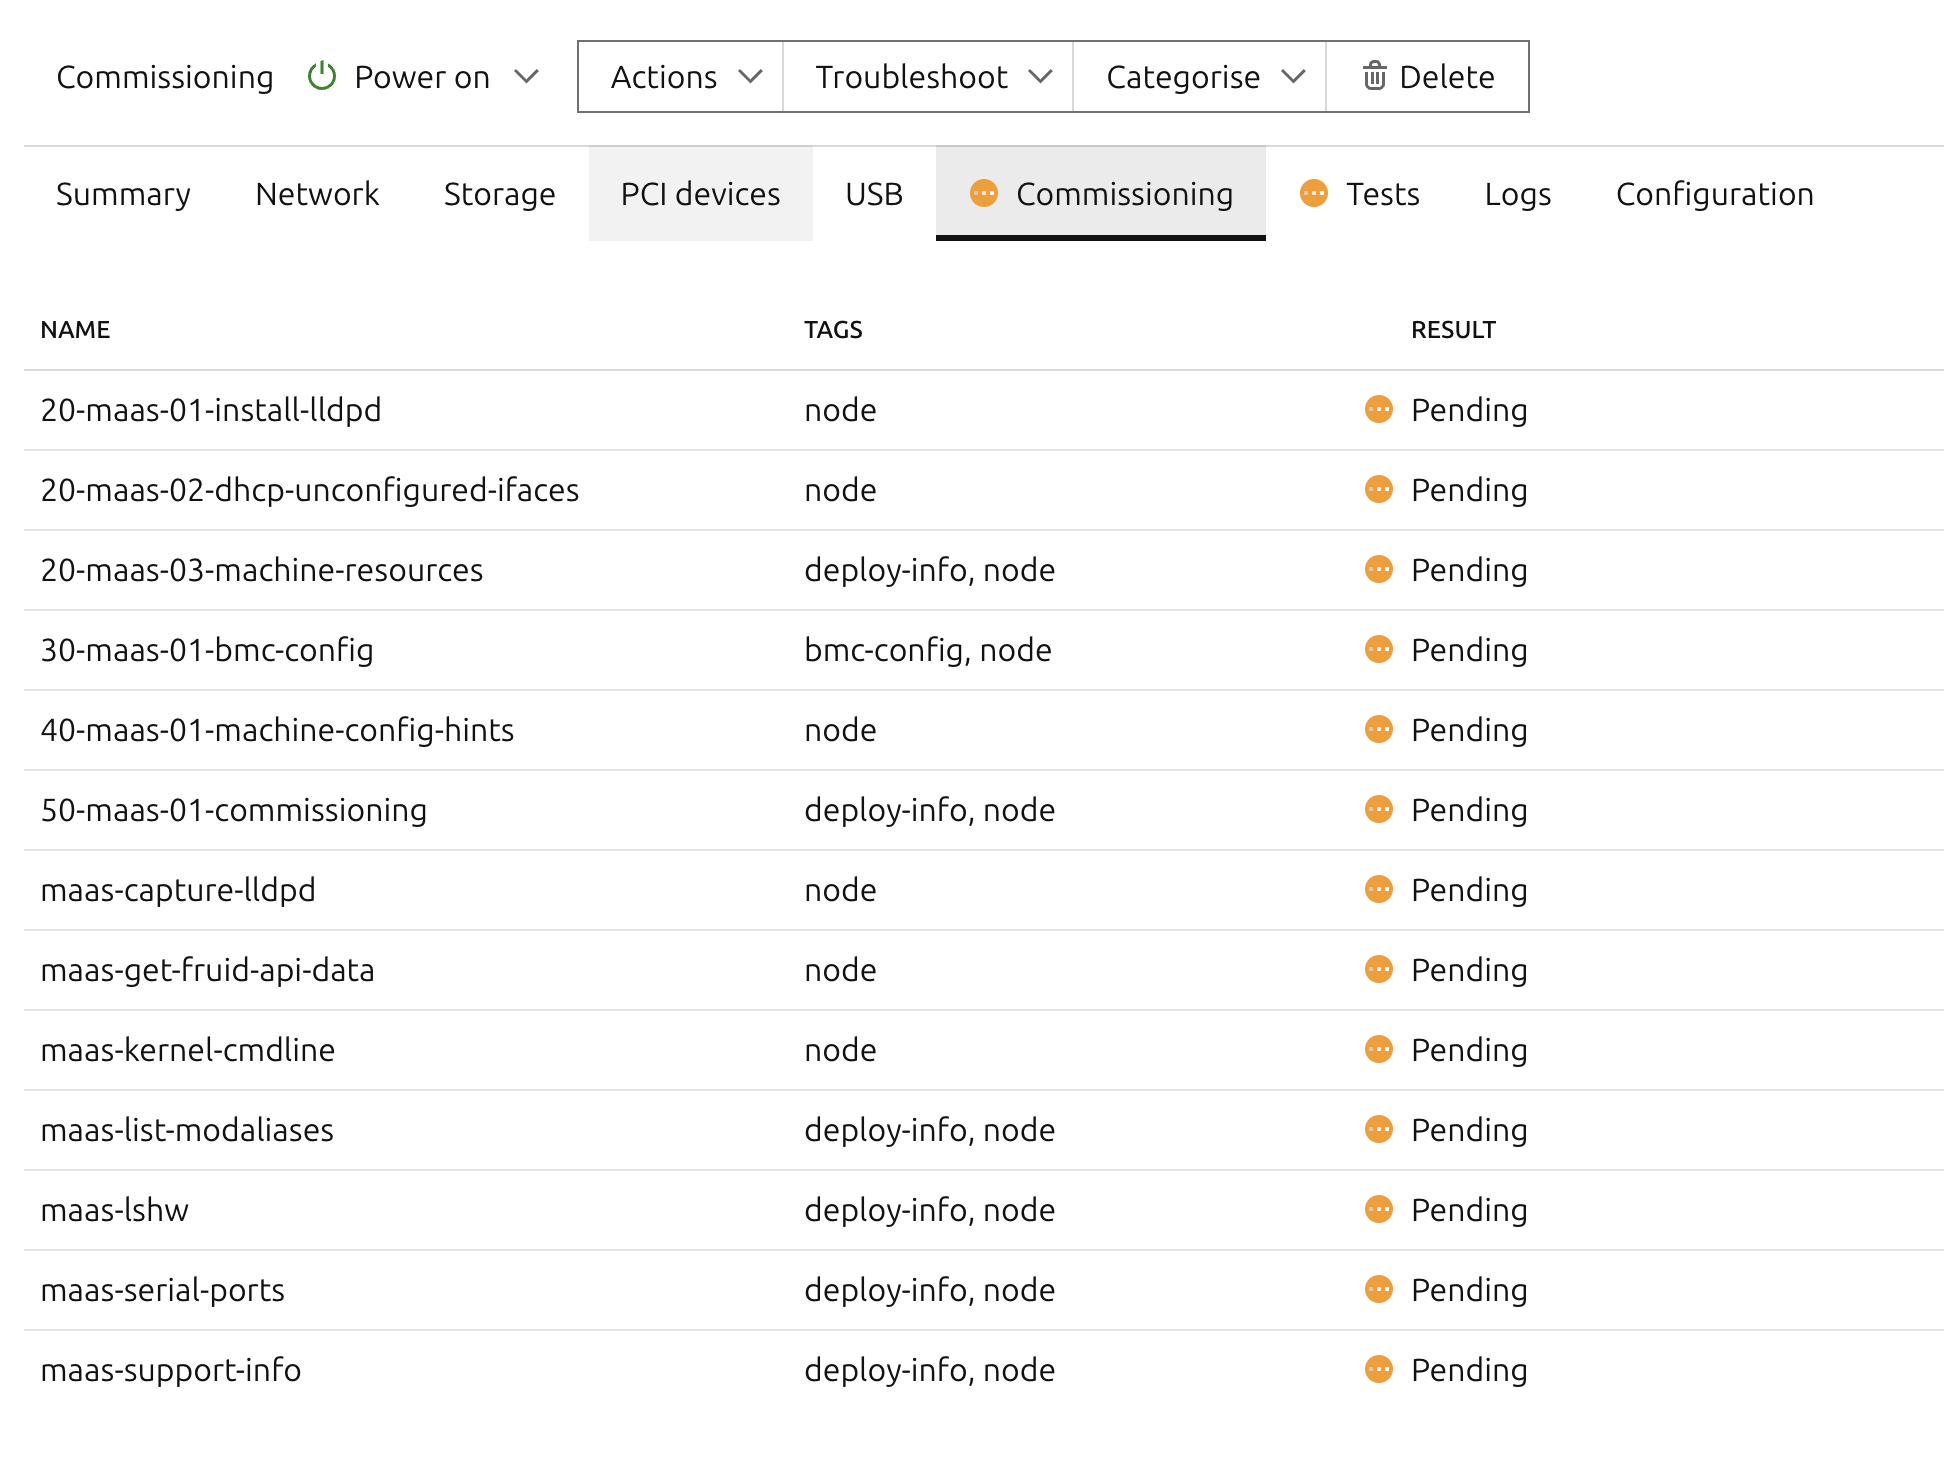Viewport: 1944px width, 1480px height.
Task: Click pending icon on Tests tab
Action: point(1314,193)
